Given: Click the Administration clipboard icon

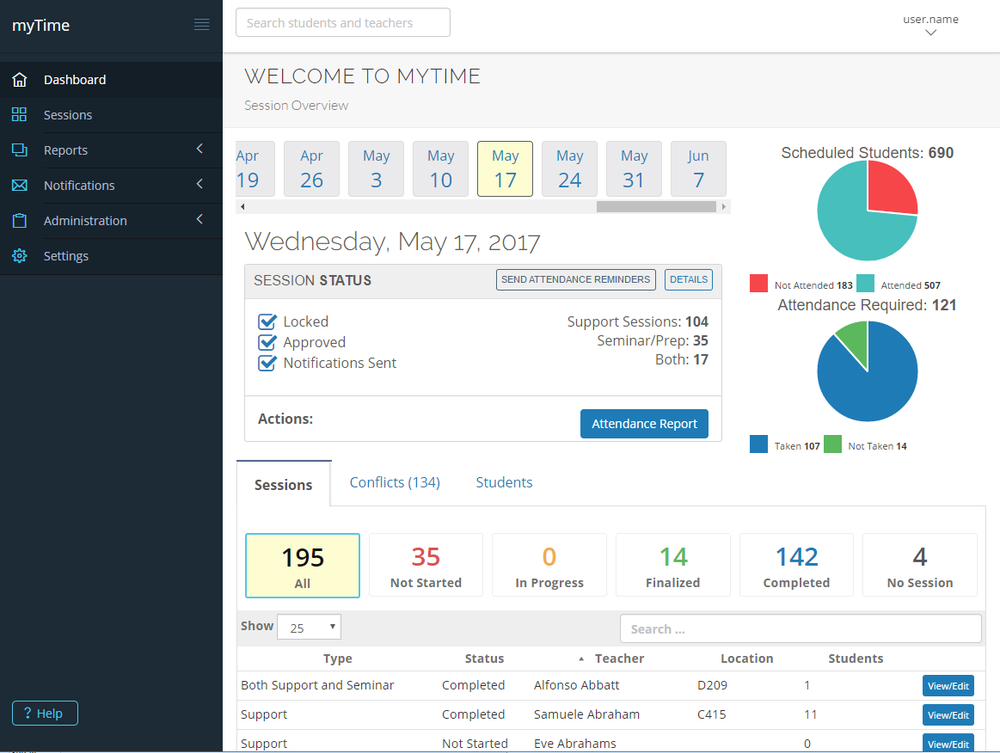Looking at the screenshot, I should tap(20, 220).
